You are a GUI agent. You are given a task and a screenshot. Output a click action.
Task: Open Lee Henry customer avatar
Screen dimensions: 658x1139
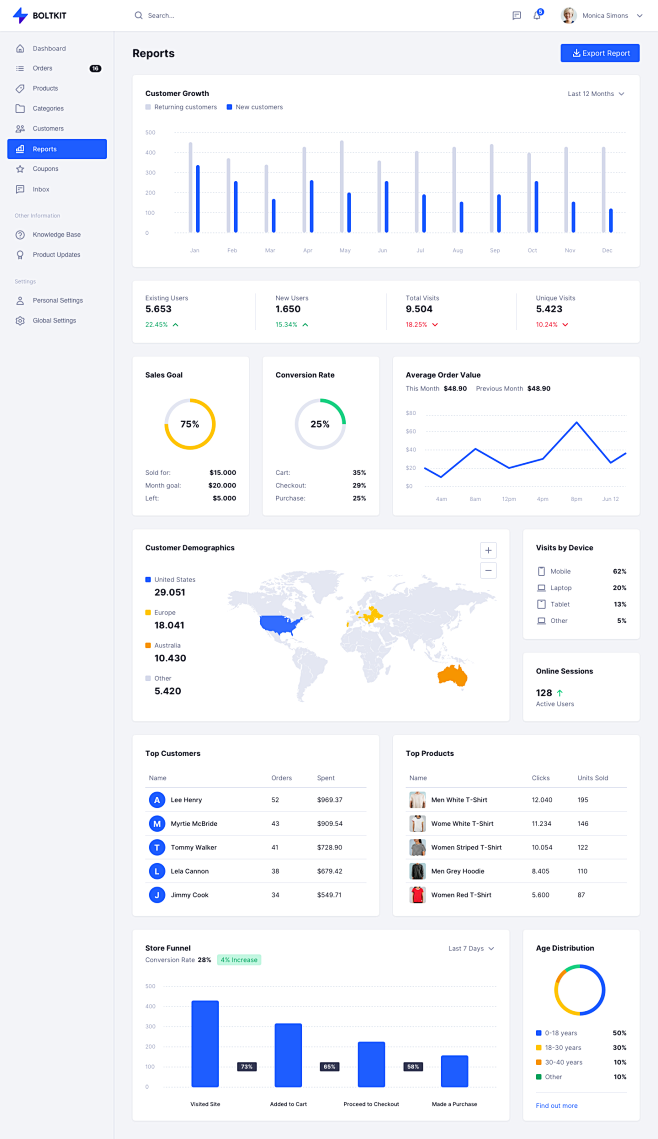pyautogui.click(x=157, y=800)
